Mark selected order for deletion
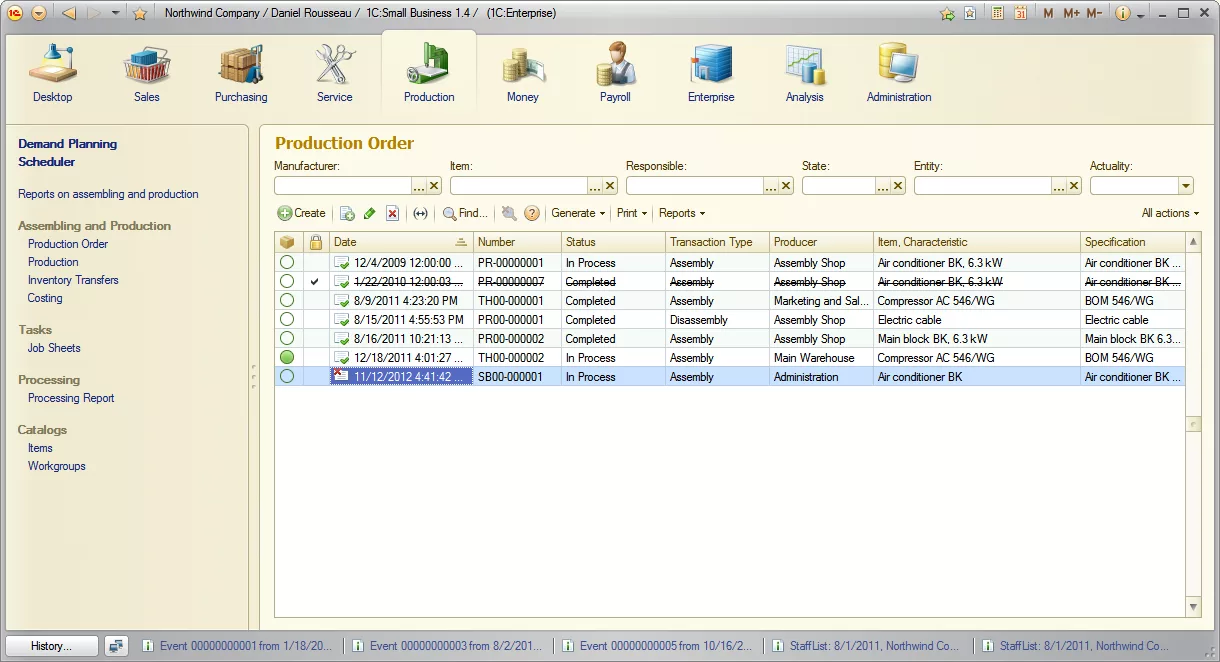 (x=393, y=213)
